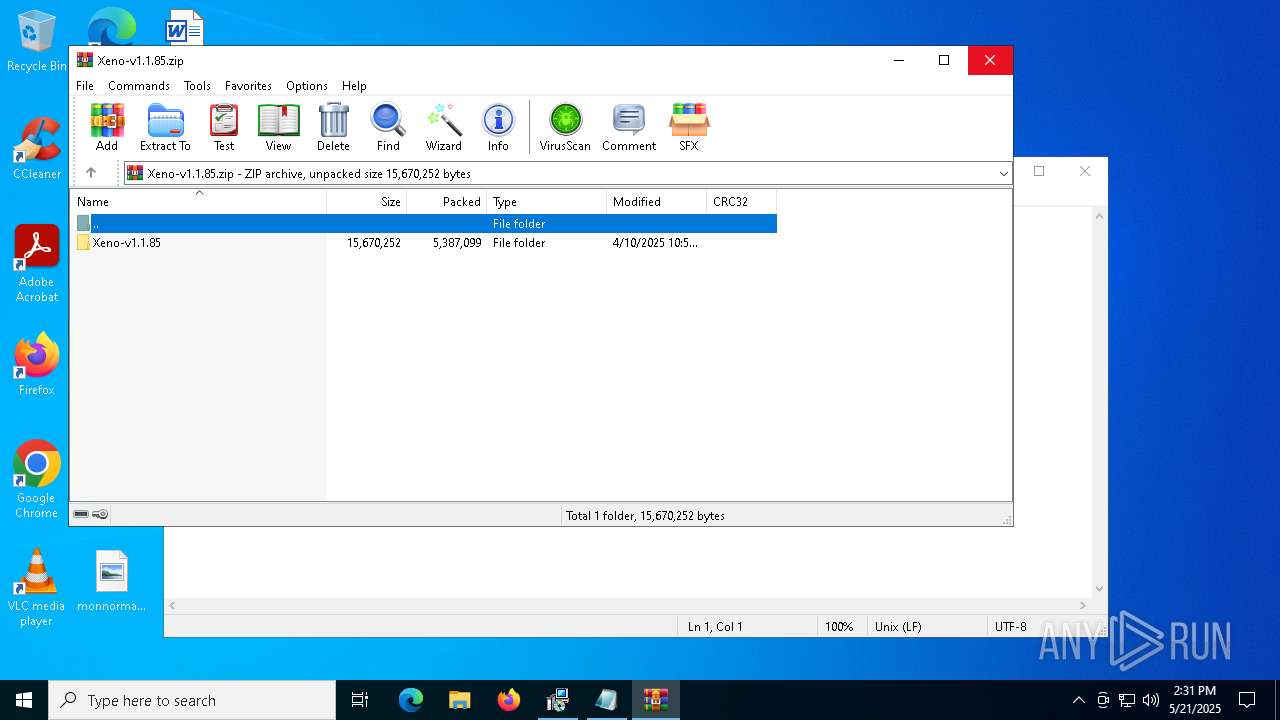Switch to WinRAR taskbar button

click(x=656, y=700)
